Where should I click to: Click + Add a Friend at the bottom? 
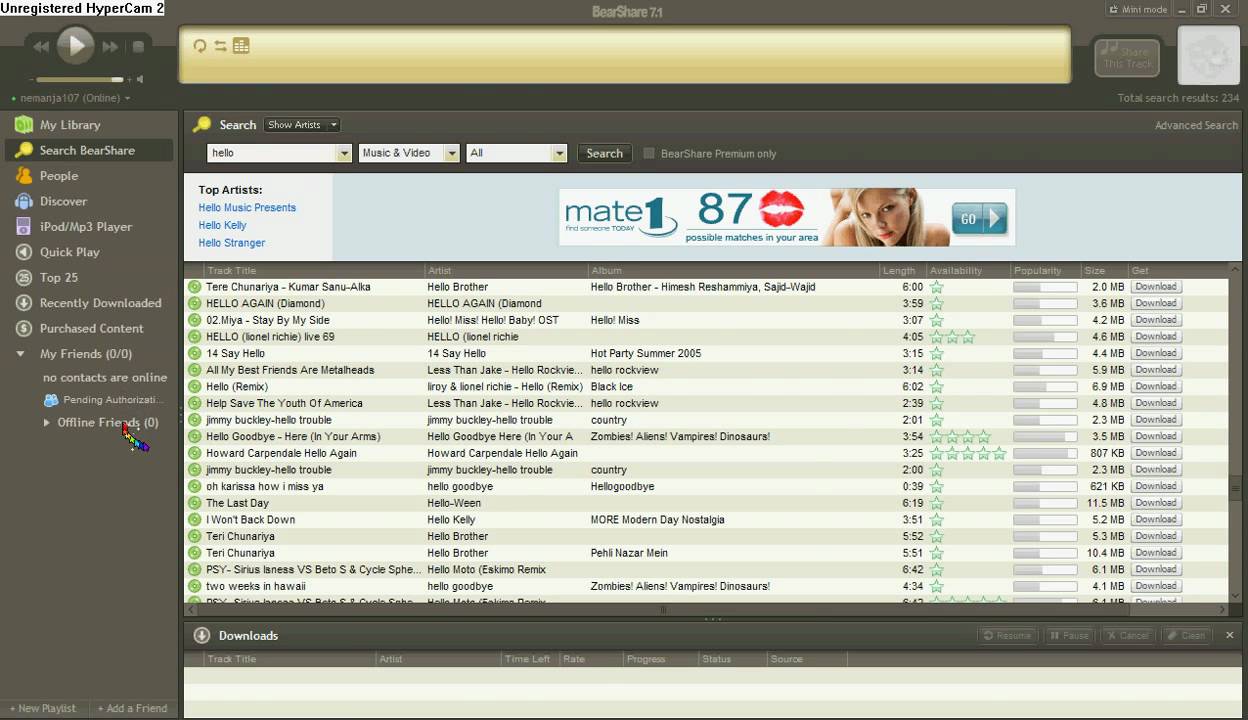point(132,708)
